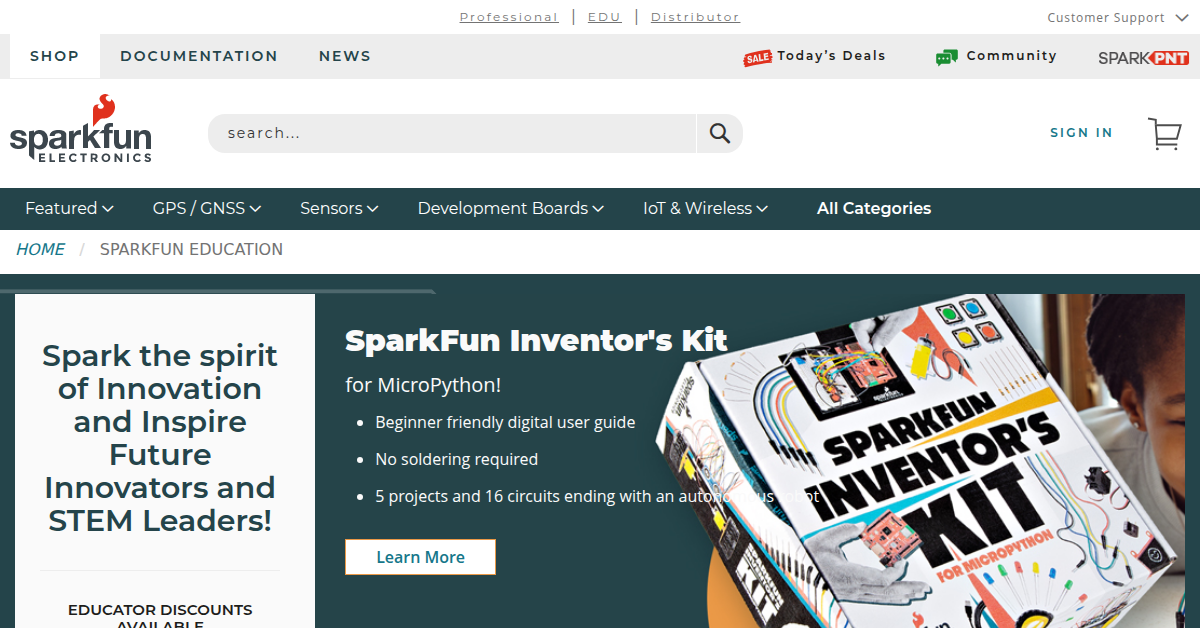Open the News tab
Image resolution: width=1200 pixels, height=628 pixels.
[x=345, y=56]
